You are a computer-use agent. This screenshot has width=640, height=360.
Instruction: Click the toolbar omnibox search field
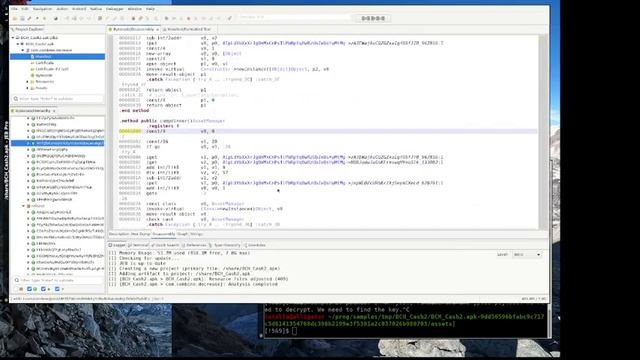[295, 18]
